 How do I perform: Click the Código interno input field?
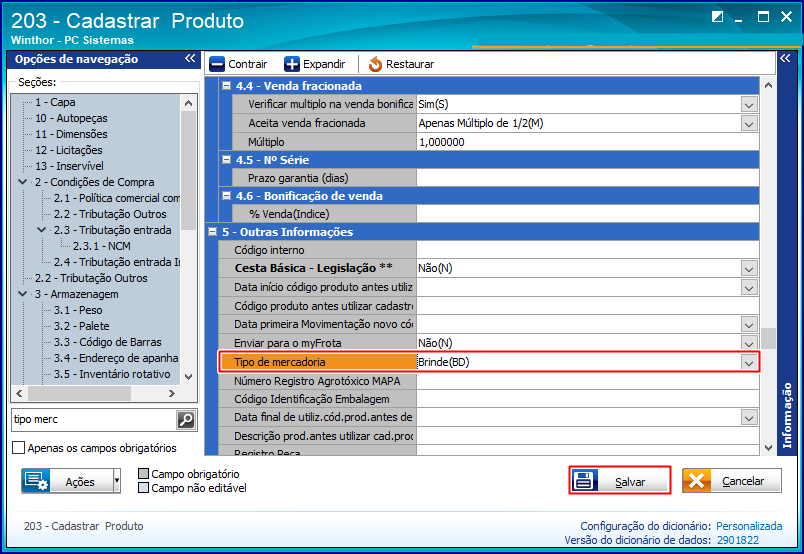pos(588,250)
